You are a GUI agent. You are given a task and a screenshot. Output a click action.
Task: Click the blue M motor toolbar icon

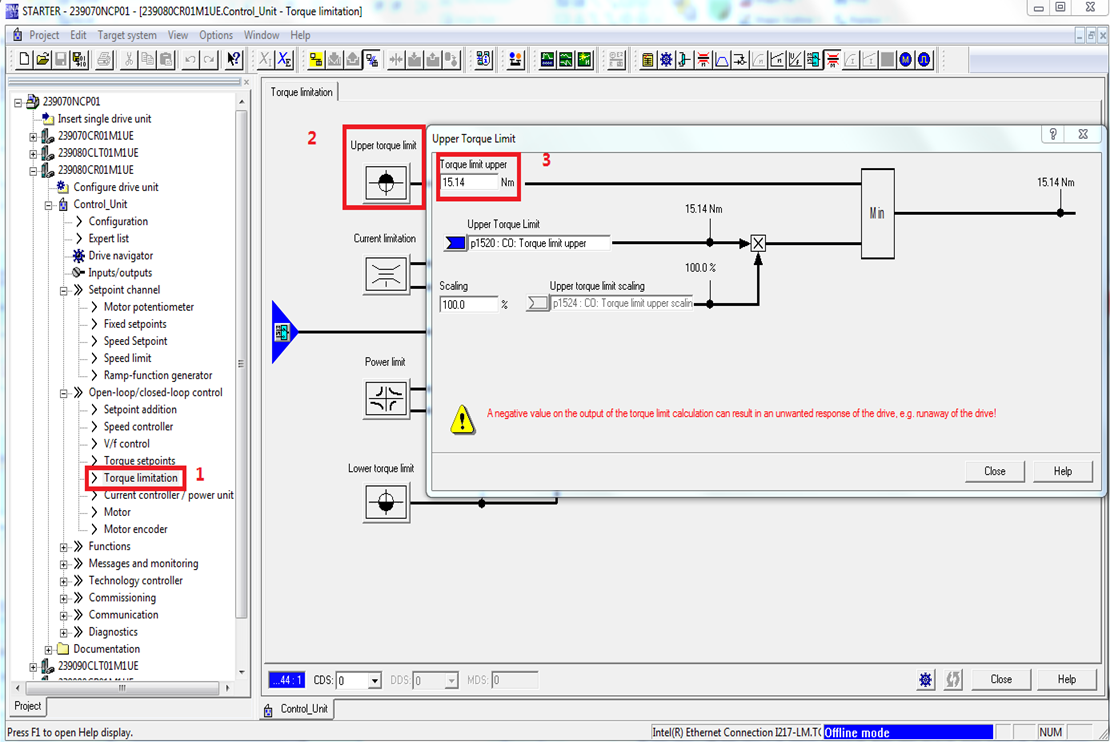(x=906, y=60)
